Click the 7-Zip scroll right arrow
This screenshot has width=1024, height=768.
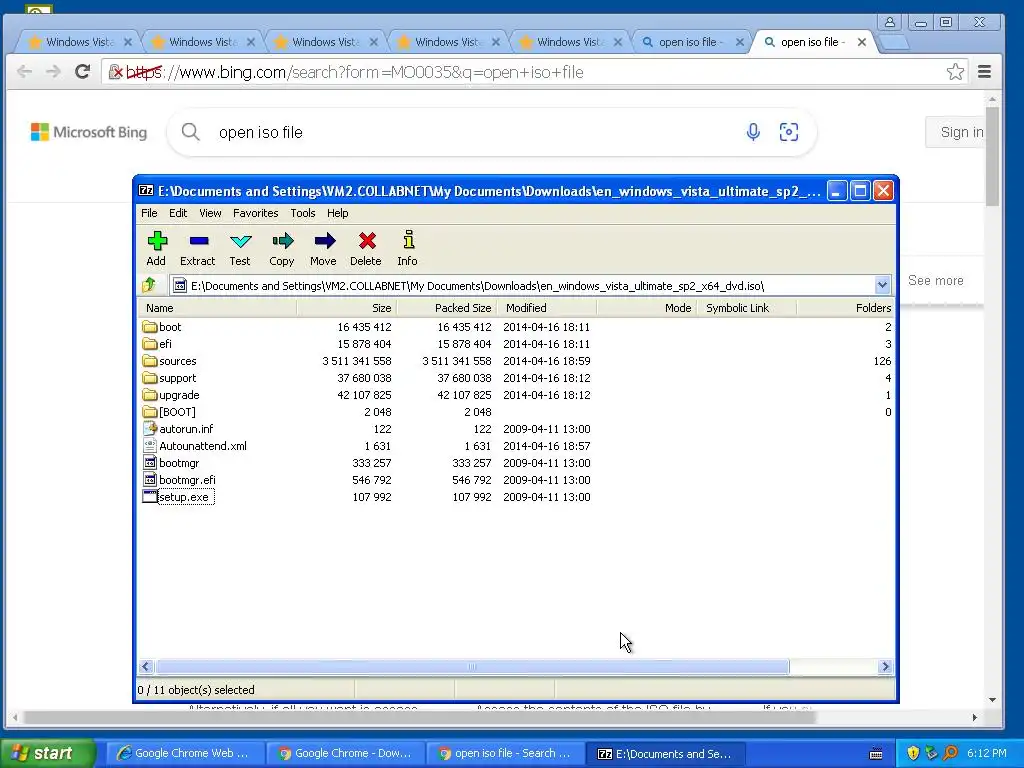(886, 666)
